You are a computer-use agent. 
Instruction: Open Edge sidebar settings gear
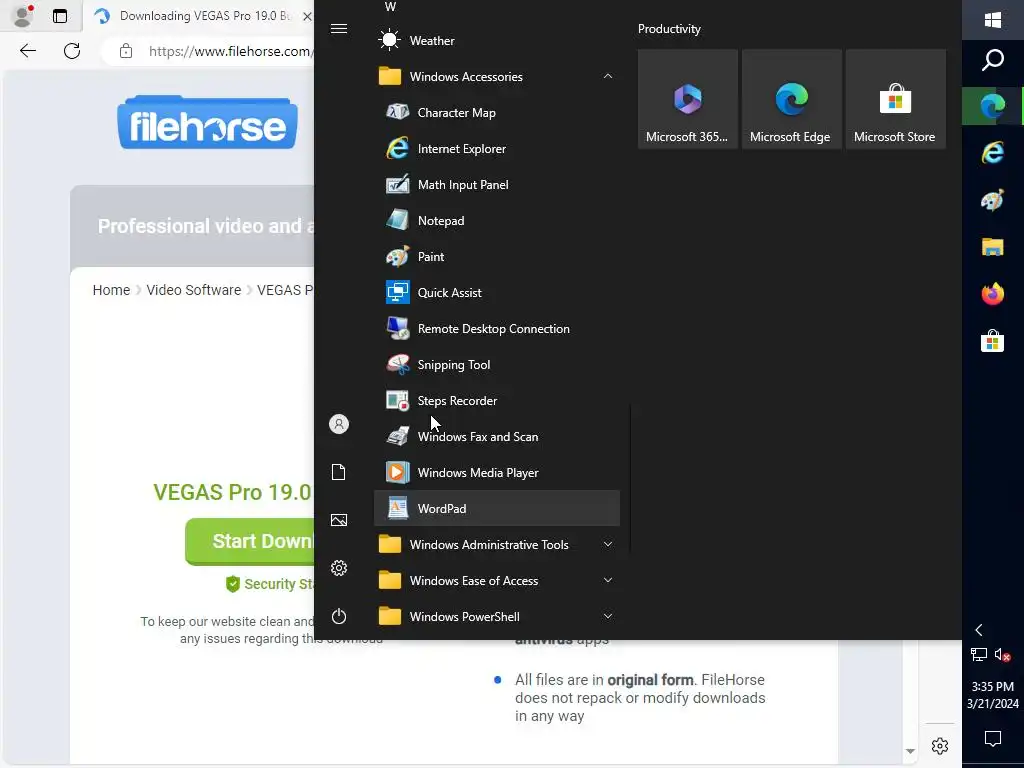tap(940, 746)
